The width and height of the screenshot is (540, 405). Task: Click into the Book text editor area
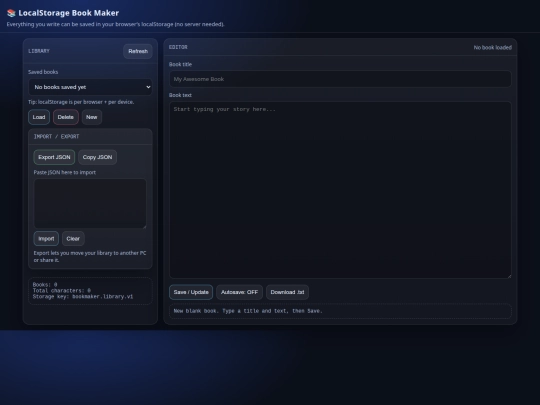click(x=340, y=190)
